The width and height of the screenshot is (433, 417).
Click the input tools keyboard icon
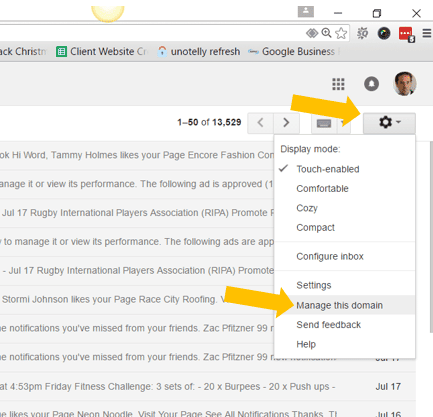[324, 123]
